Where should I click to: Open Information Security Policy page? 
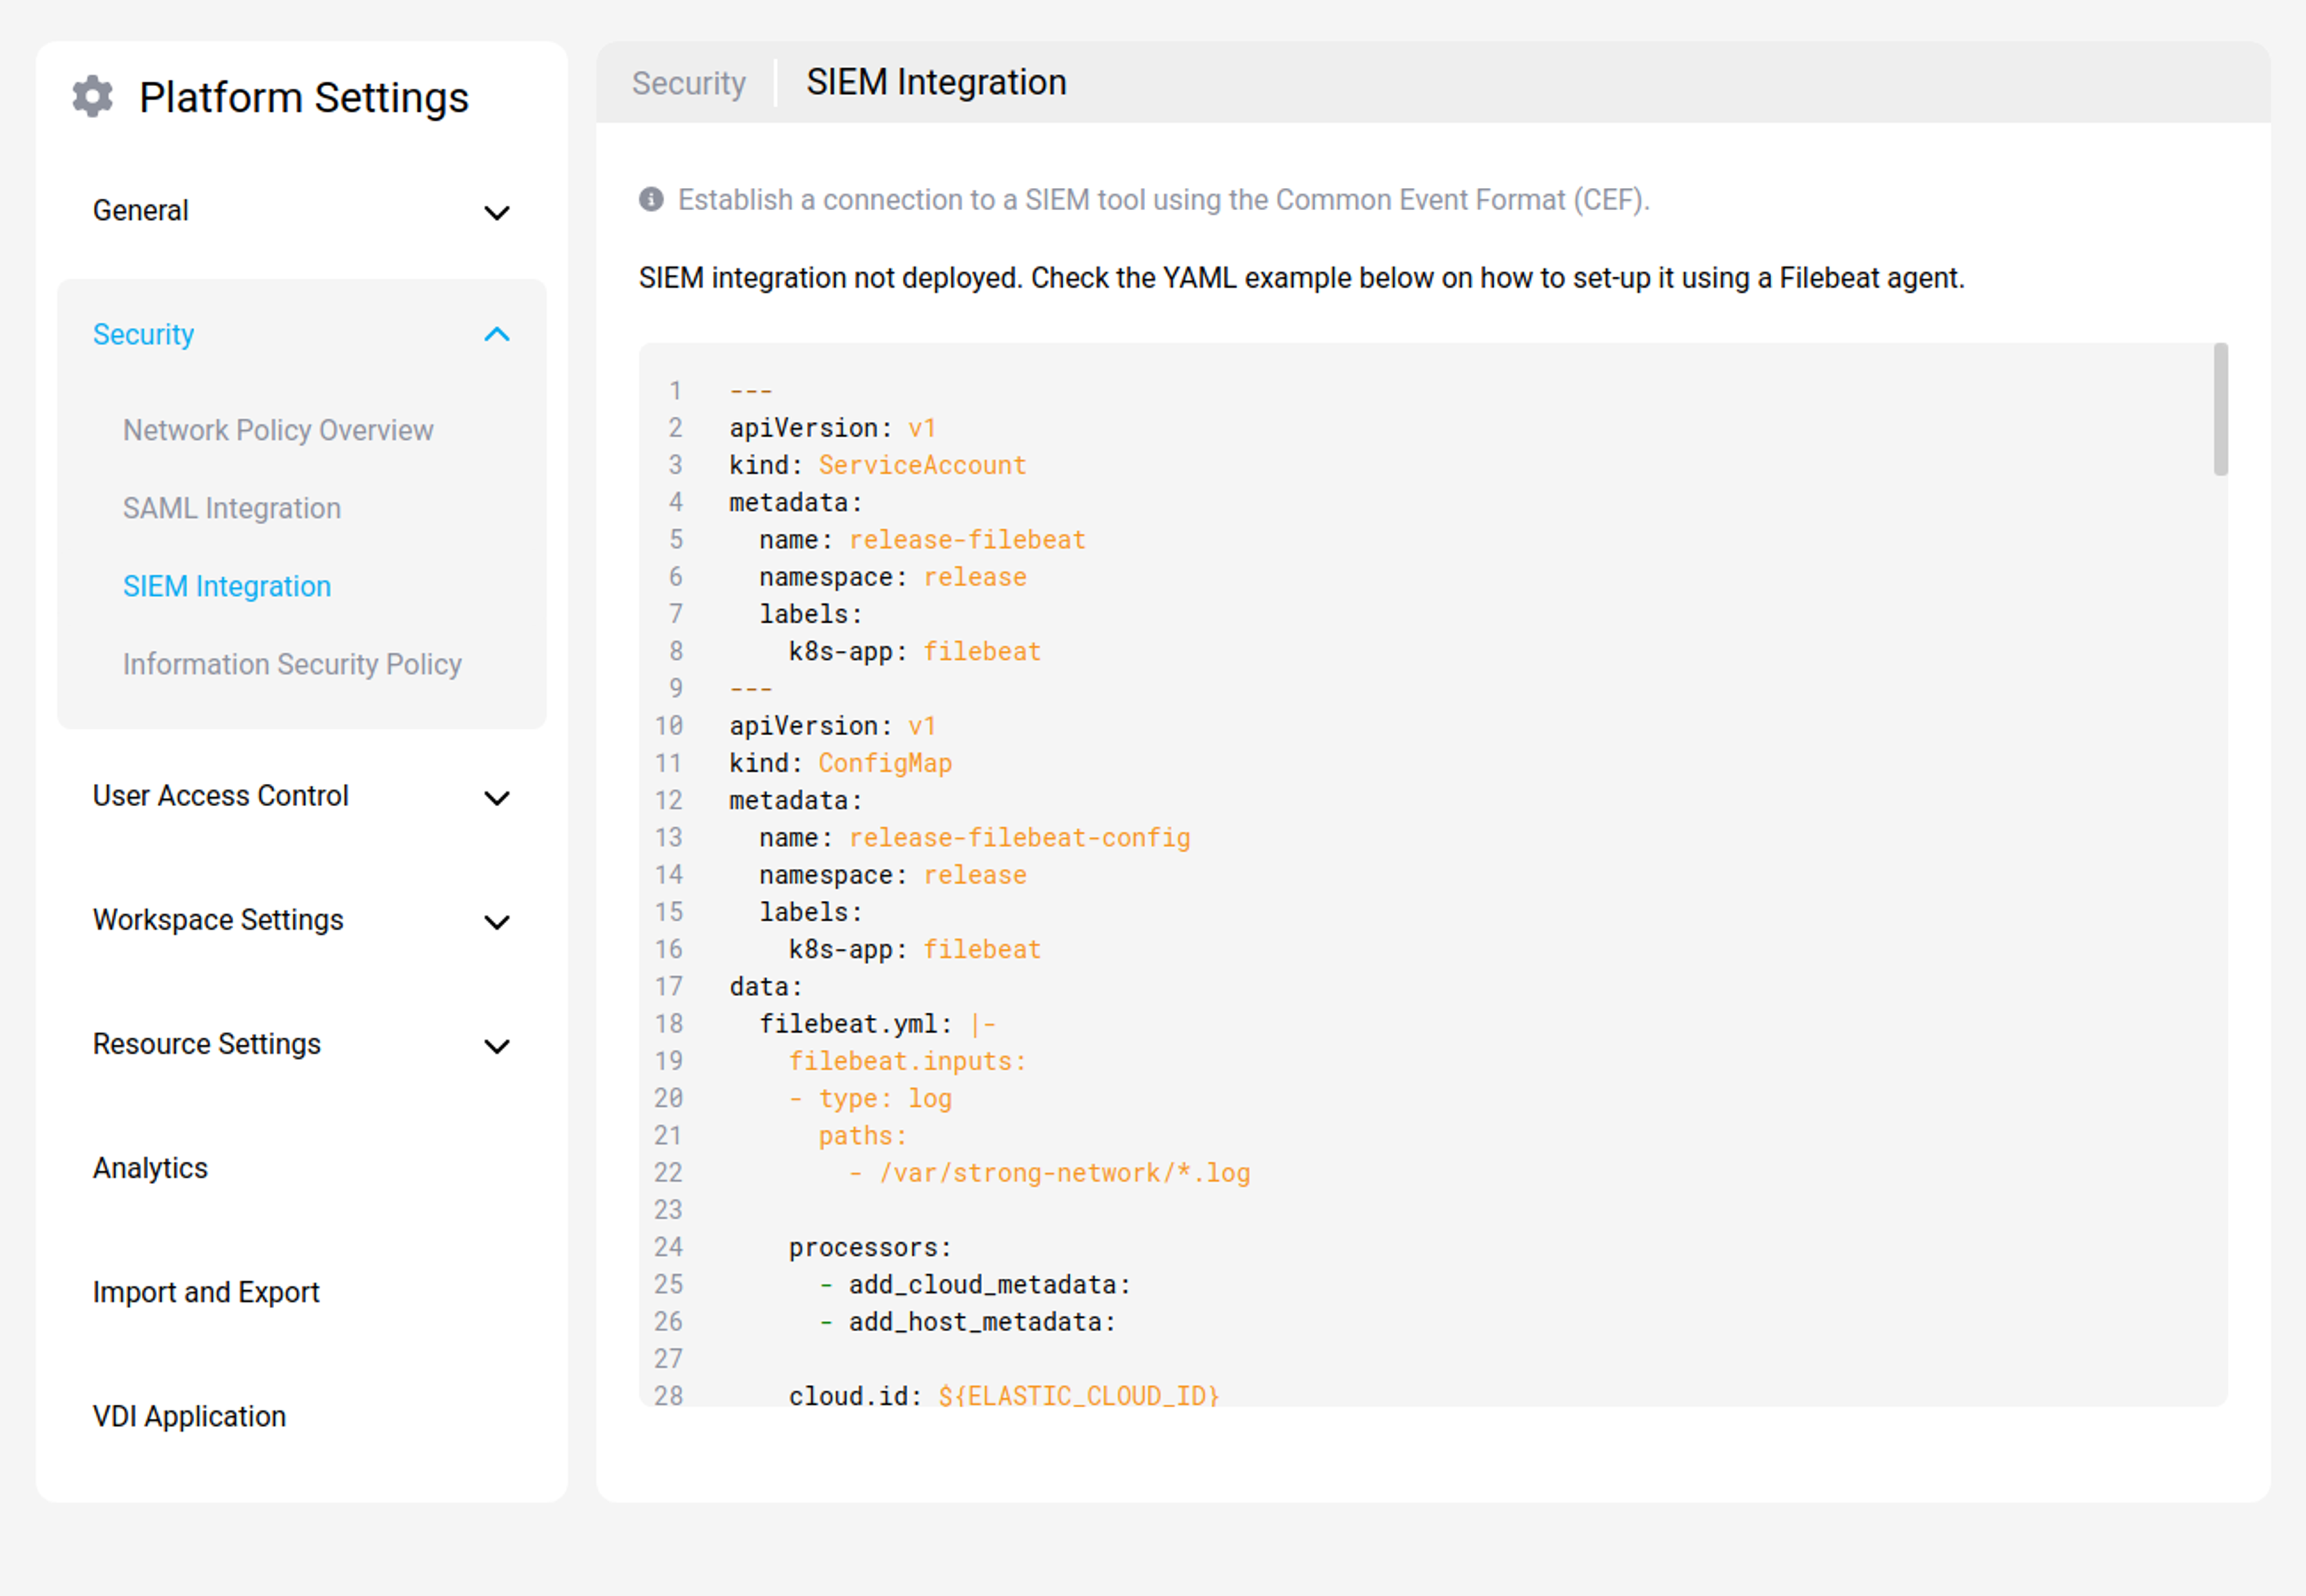click(292, 664)
